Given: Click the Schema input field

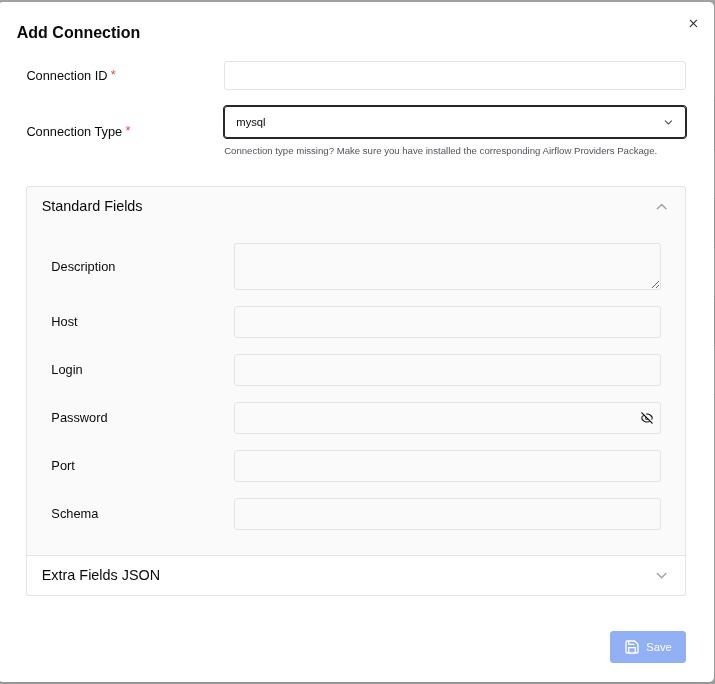Looking at the screenshot, I should click(446, 514).
